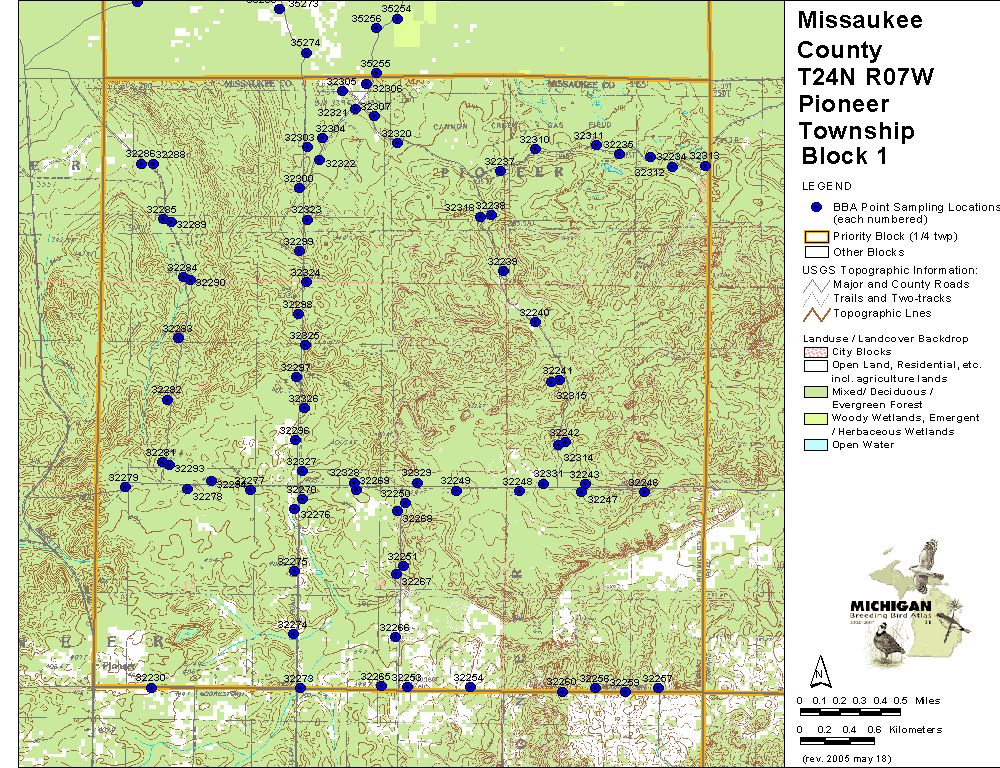1000x768 pixels.
Task: Click the north arrow compass symbol
Action: [818, 668]
